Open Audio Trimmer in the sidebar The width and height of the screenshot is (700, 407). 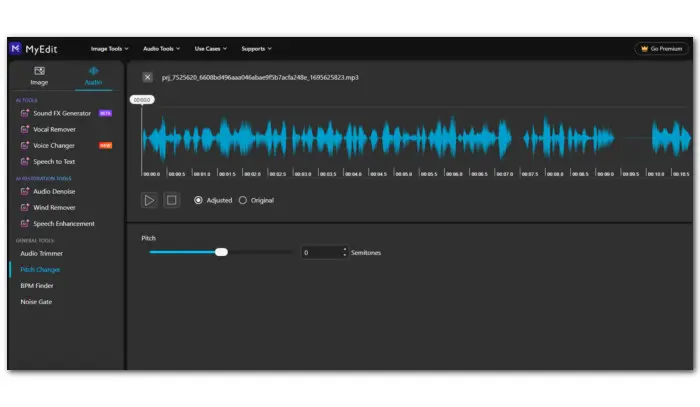[42, 253]
